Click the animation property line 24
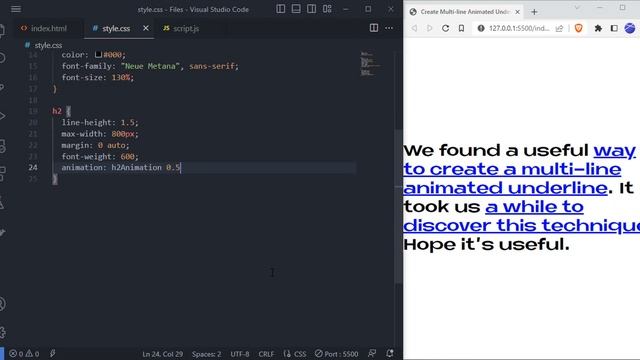The height and width of the screenshot is (360, 640). point(121,167)
